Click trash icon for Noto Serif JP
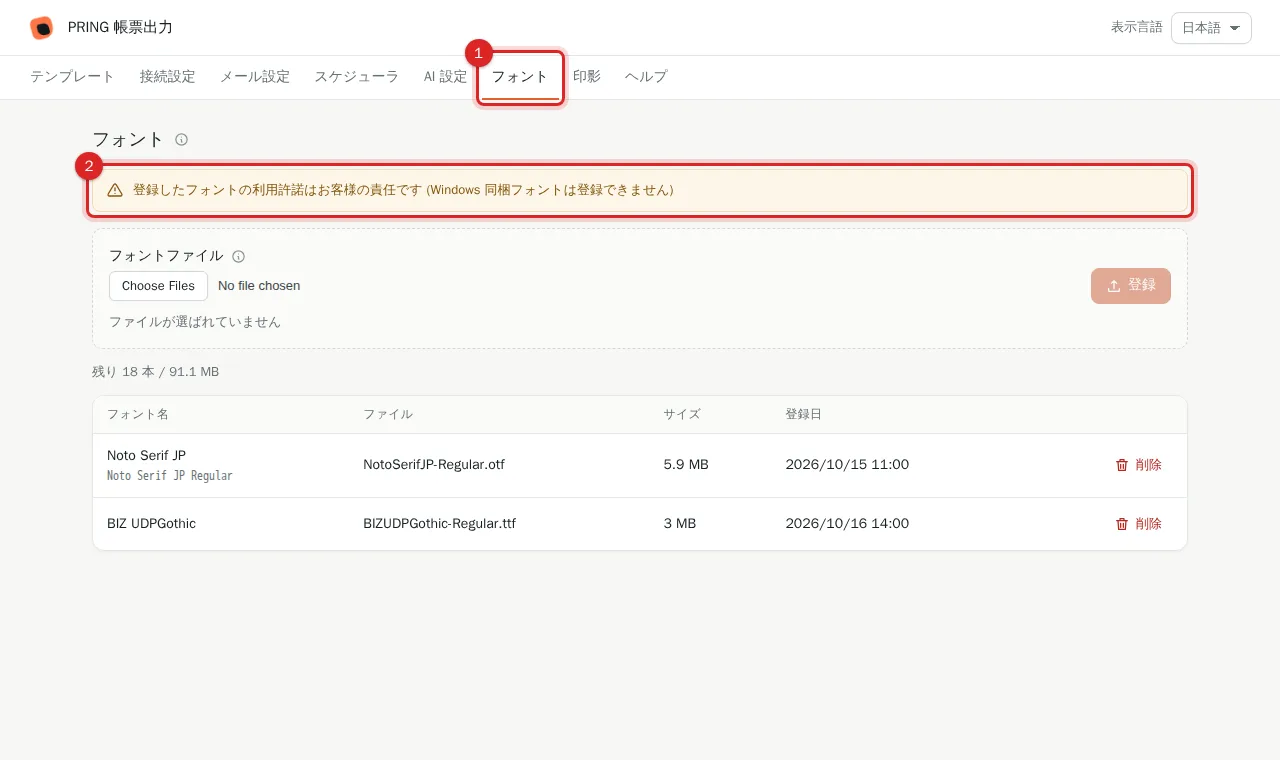This screenshot has height=760, width=1280. 1122,465
